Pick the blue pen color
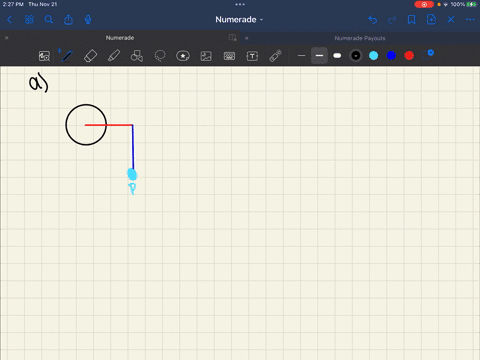 (391, 56)
